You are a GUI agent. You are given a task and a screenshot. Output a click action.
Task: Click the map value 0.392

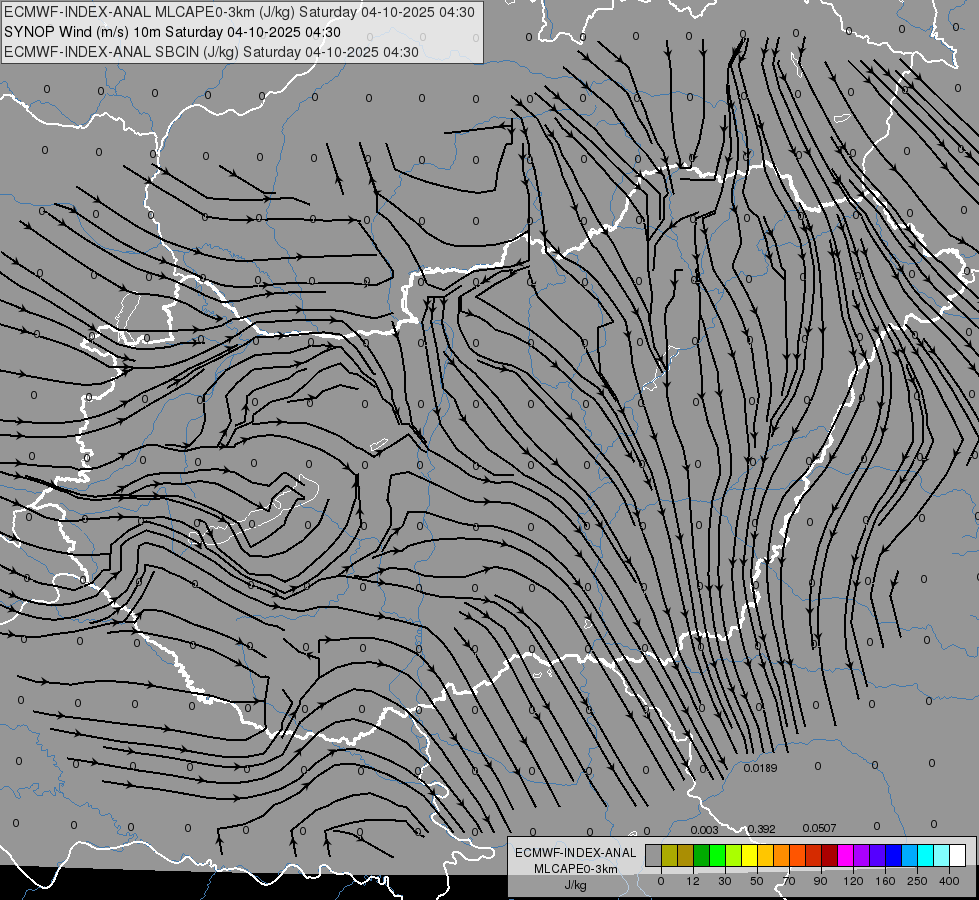[x=762, y=829]
